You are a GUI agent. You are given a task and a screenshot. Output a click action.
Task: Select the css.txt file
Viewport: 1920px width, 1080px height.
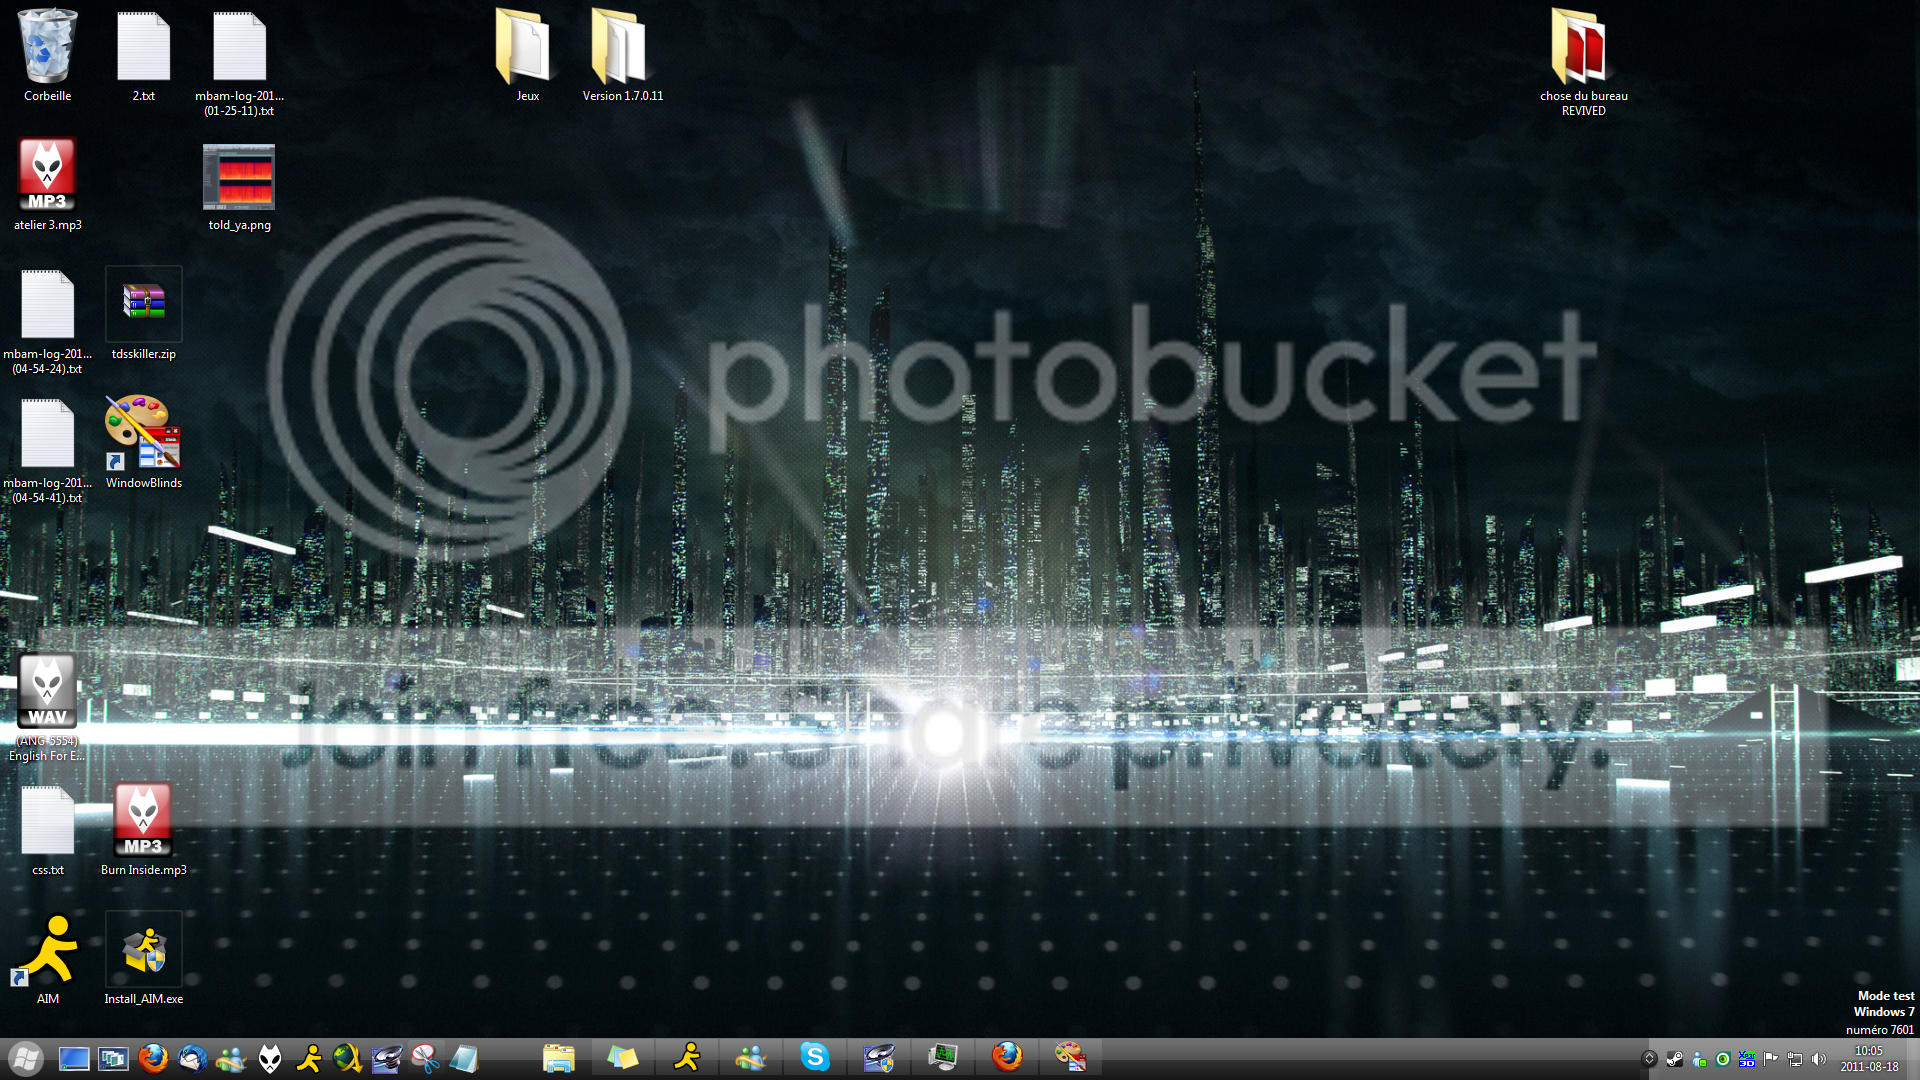point(47,830)
